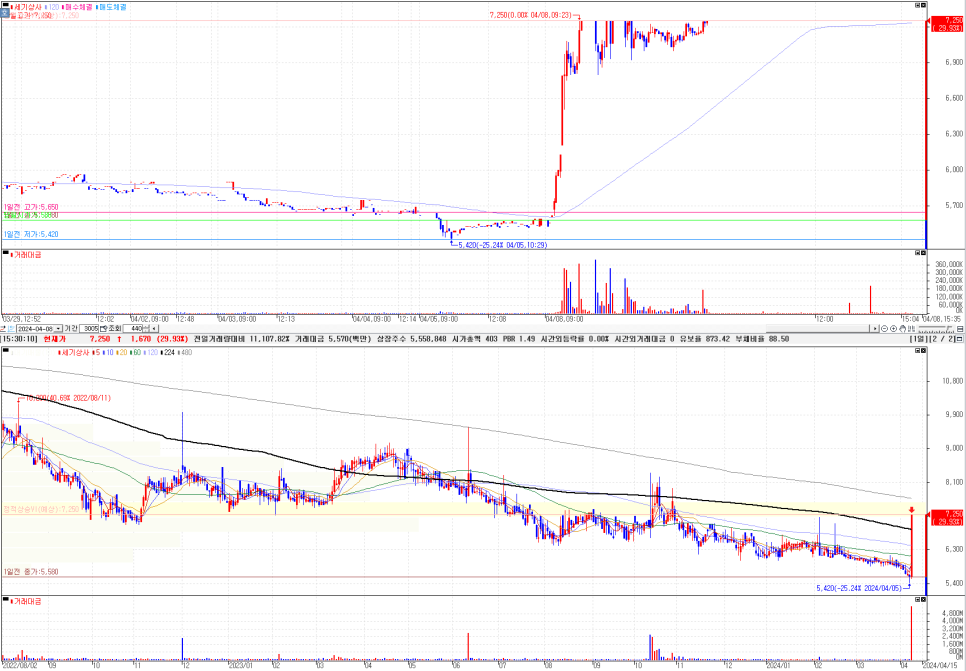Click the 거래대금 label of the lower volume pane

tap(26, 601)
